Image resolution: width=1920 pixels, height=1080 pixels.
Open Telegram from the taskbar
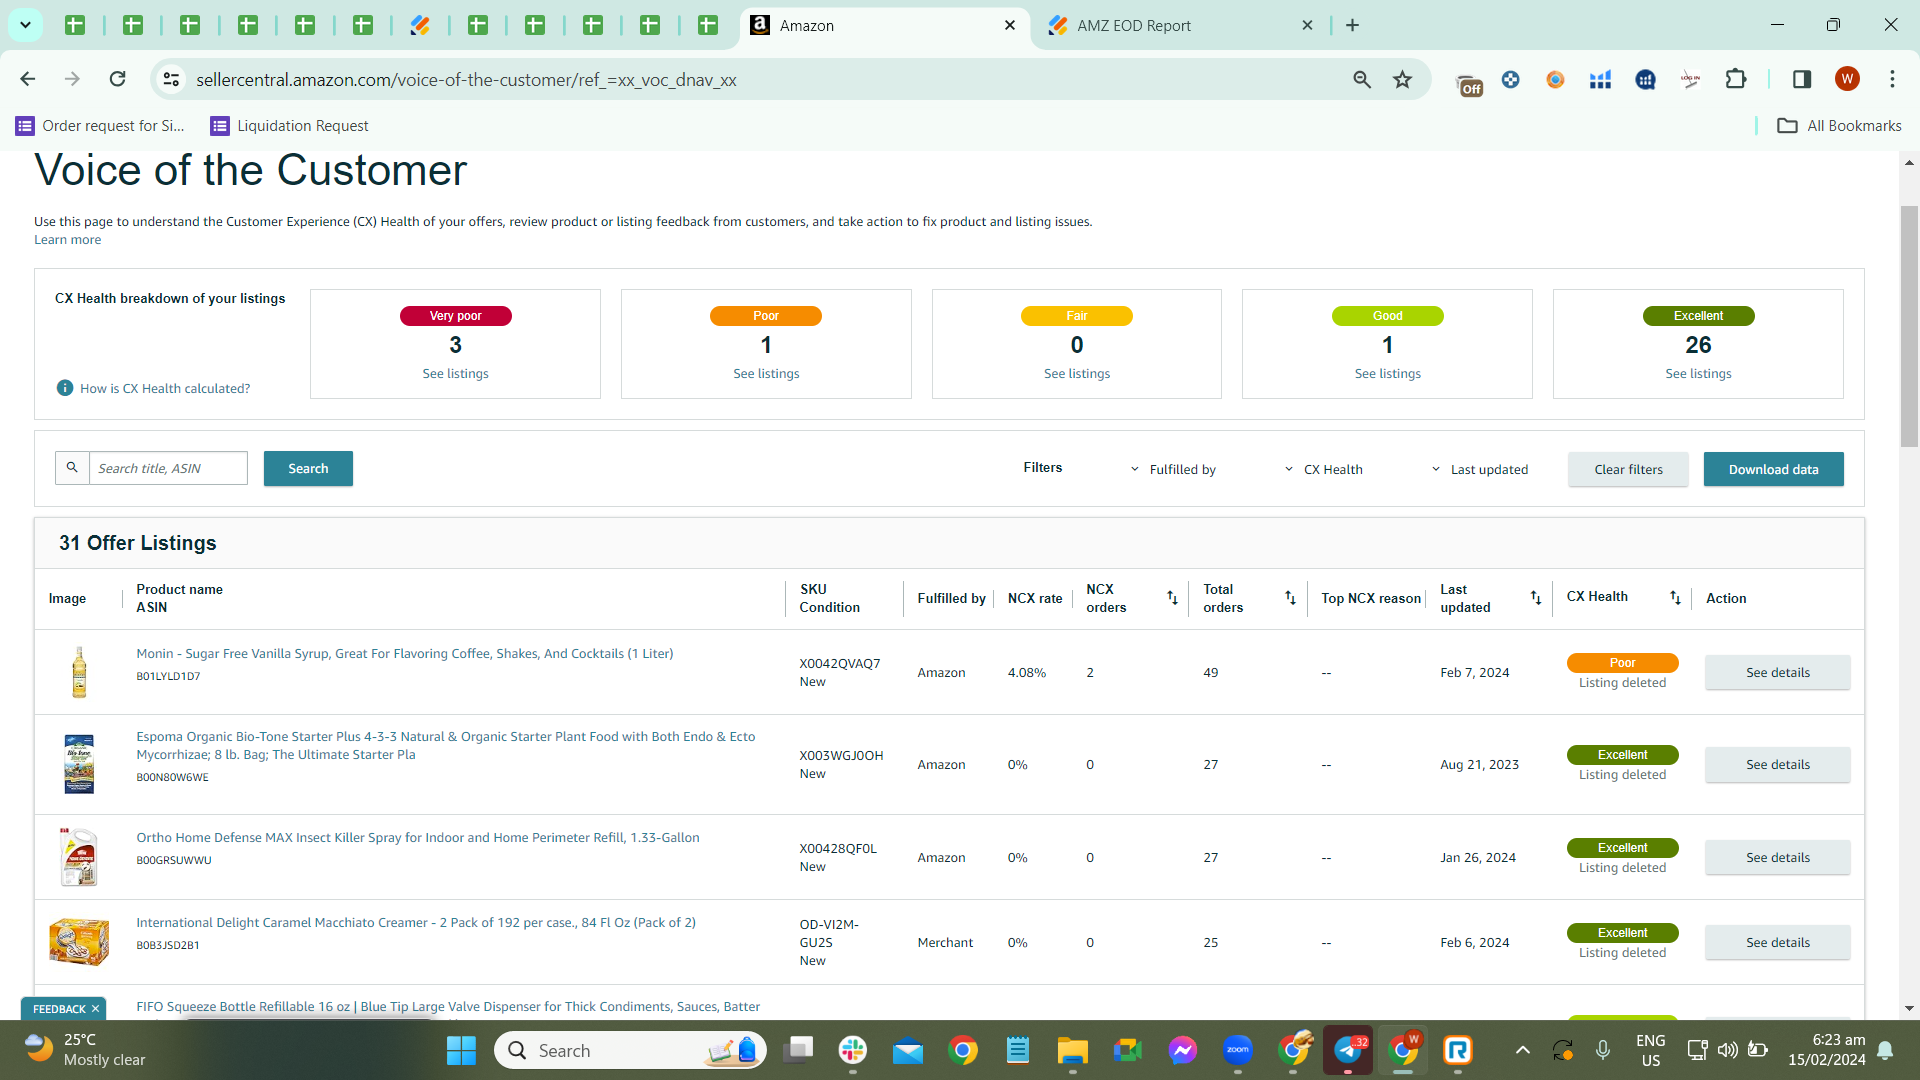pyautogui.click(x=1348, y=1050)
